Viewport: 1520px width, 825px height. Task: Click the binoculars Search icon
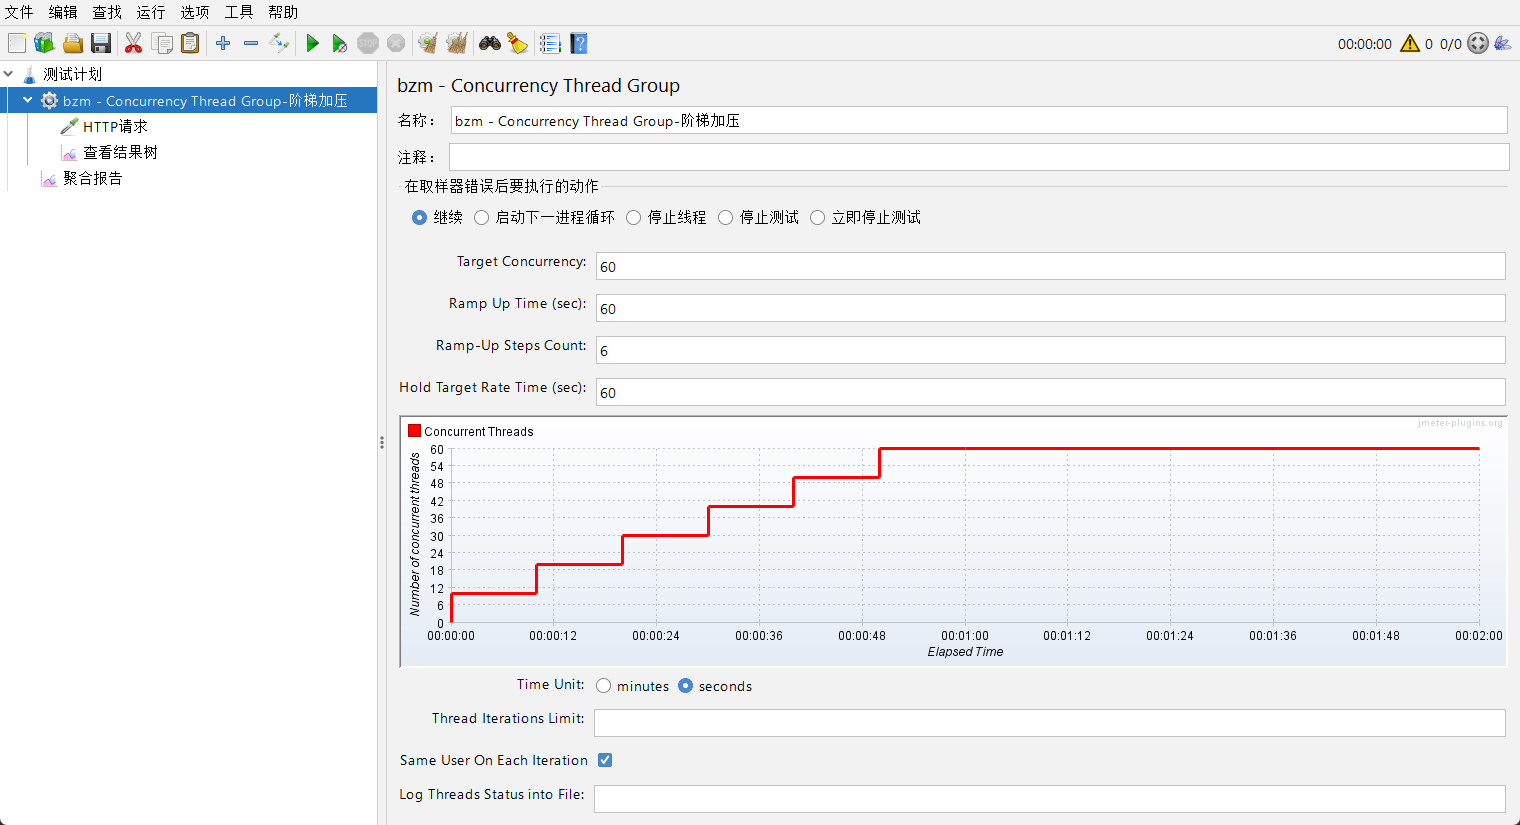coord(489,43)
